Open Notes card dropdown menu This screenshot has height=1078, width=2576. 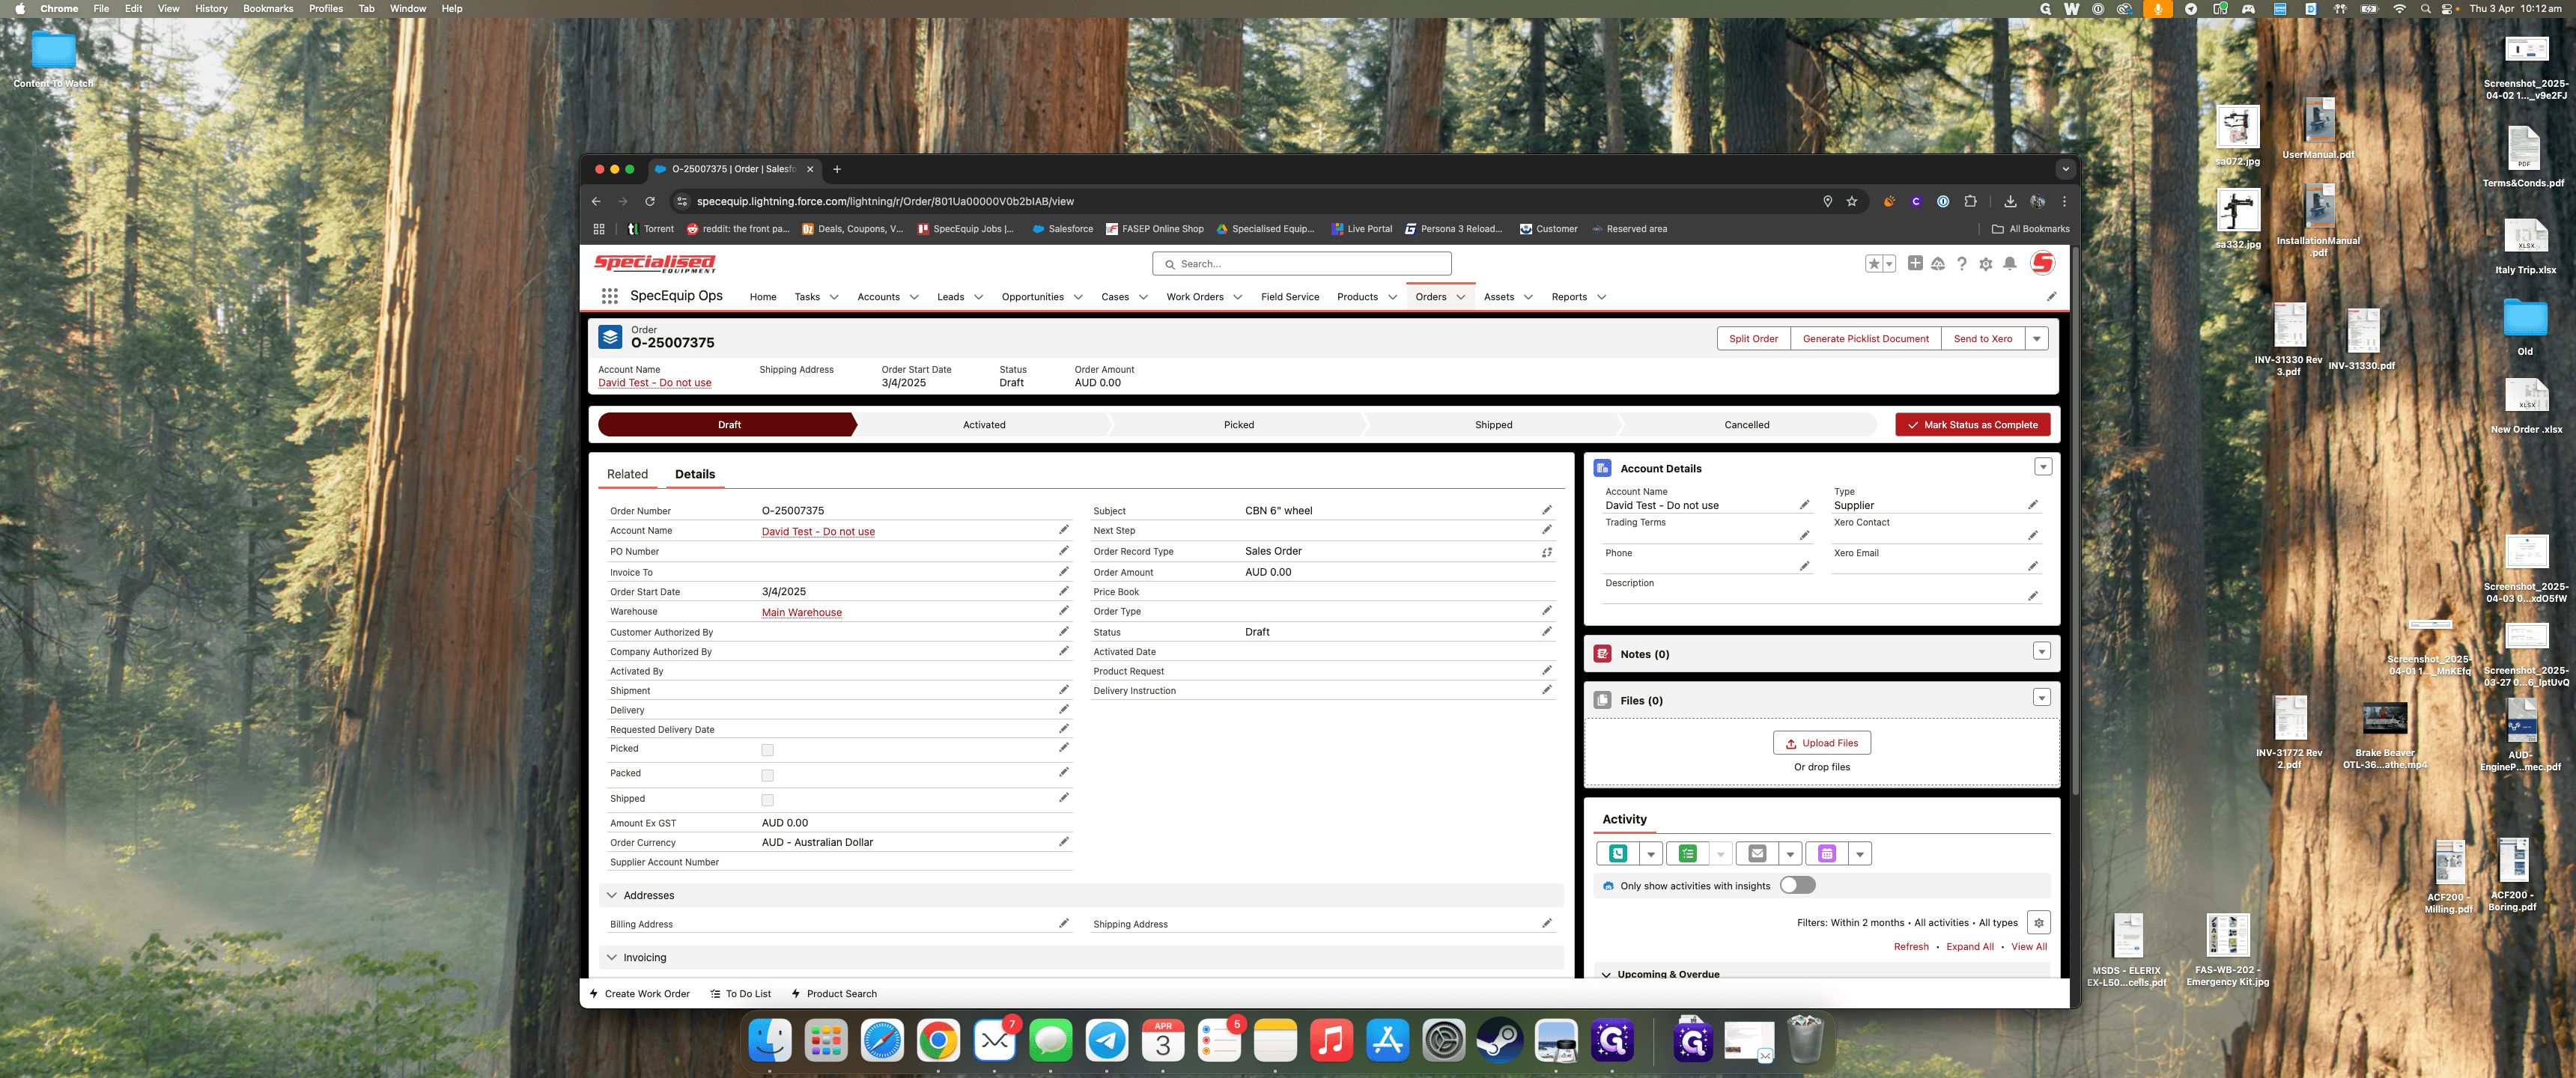pyautogui.click(x=2042, y=652)
